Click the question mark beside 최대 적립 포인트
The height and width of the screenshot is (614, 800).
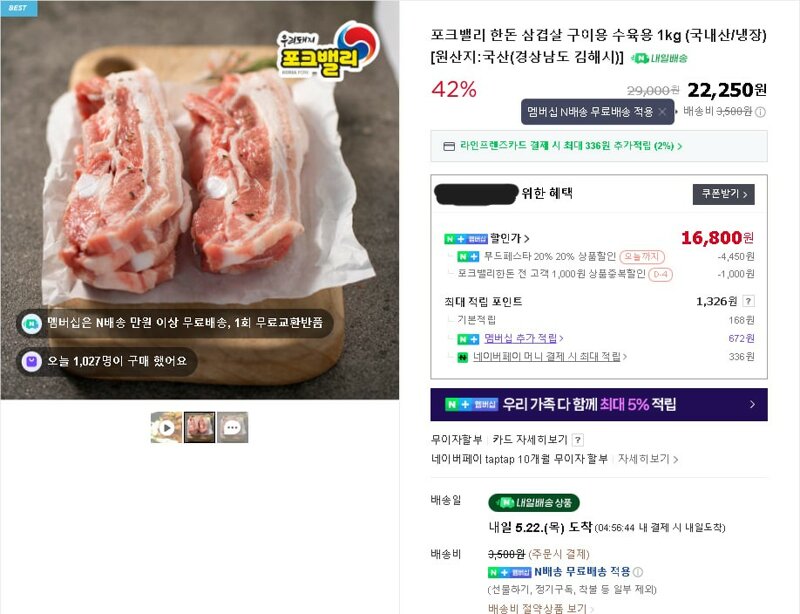coord(748,301)
